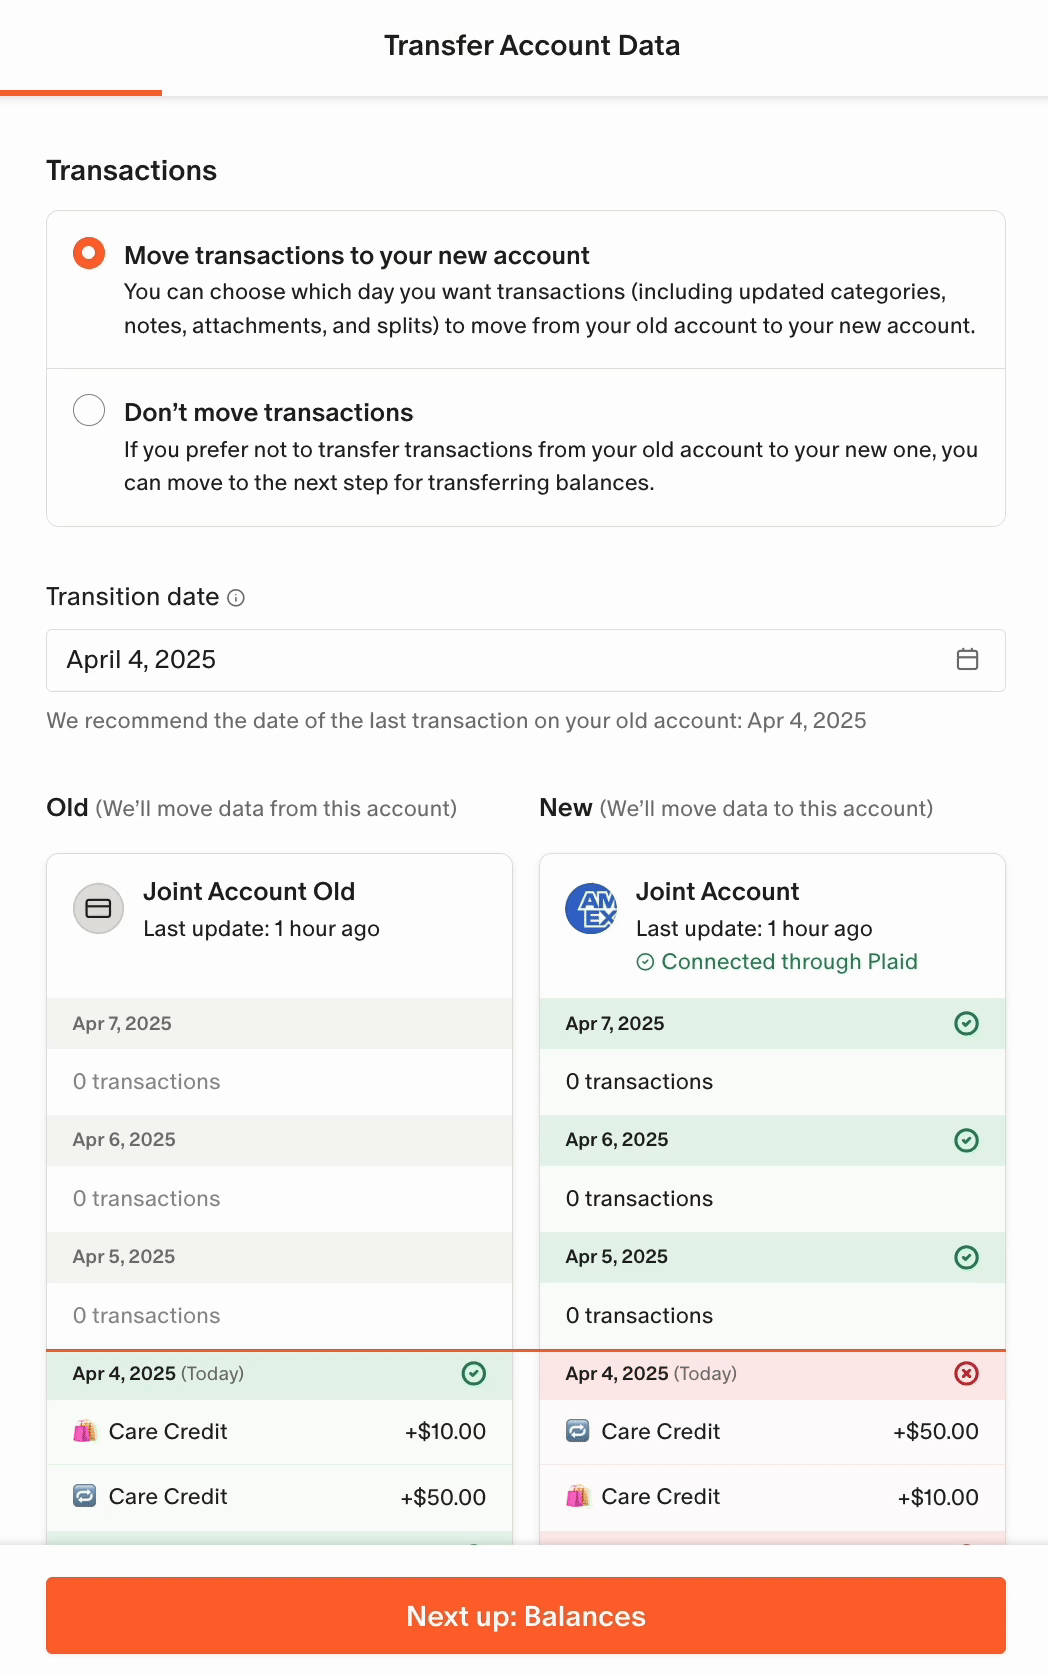Click the Joint Account Old card icon
The height and width of the screenshot is (1676, 1048).
point(98,908)
